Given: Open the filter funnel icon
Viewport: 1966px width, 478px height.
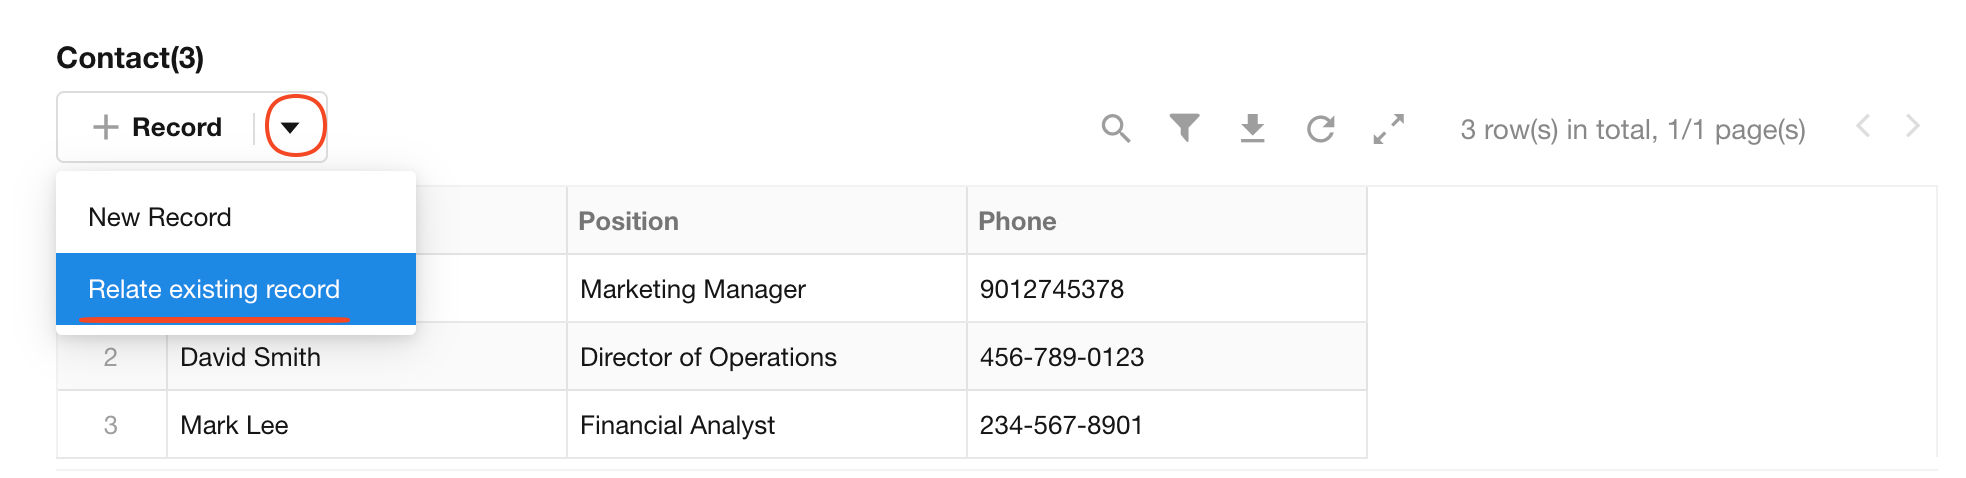Looking at the screenshot, I should coord(1184,128).
